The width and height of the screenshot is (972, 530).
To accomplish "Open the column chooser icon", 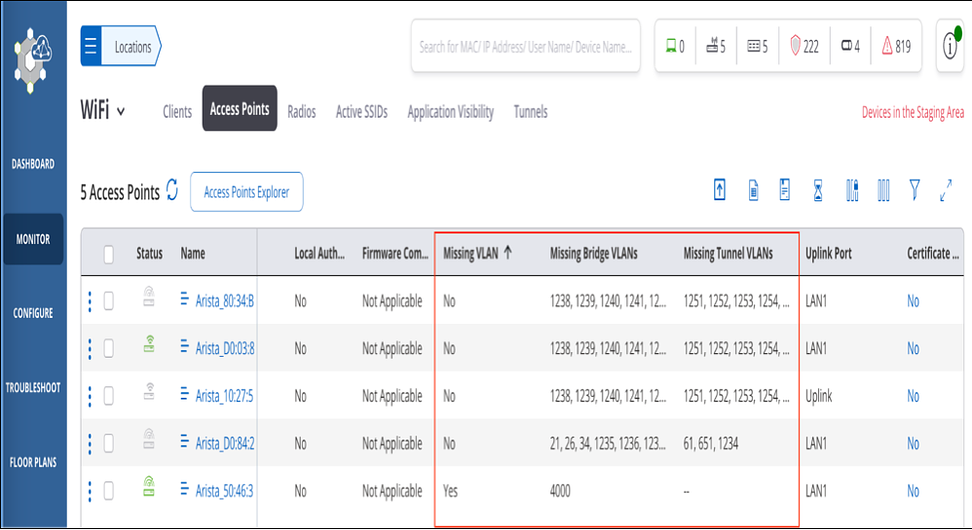I will point(883,190).
